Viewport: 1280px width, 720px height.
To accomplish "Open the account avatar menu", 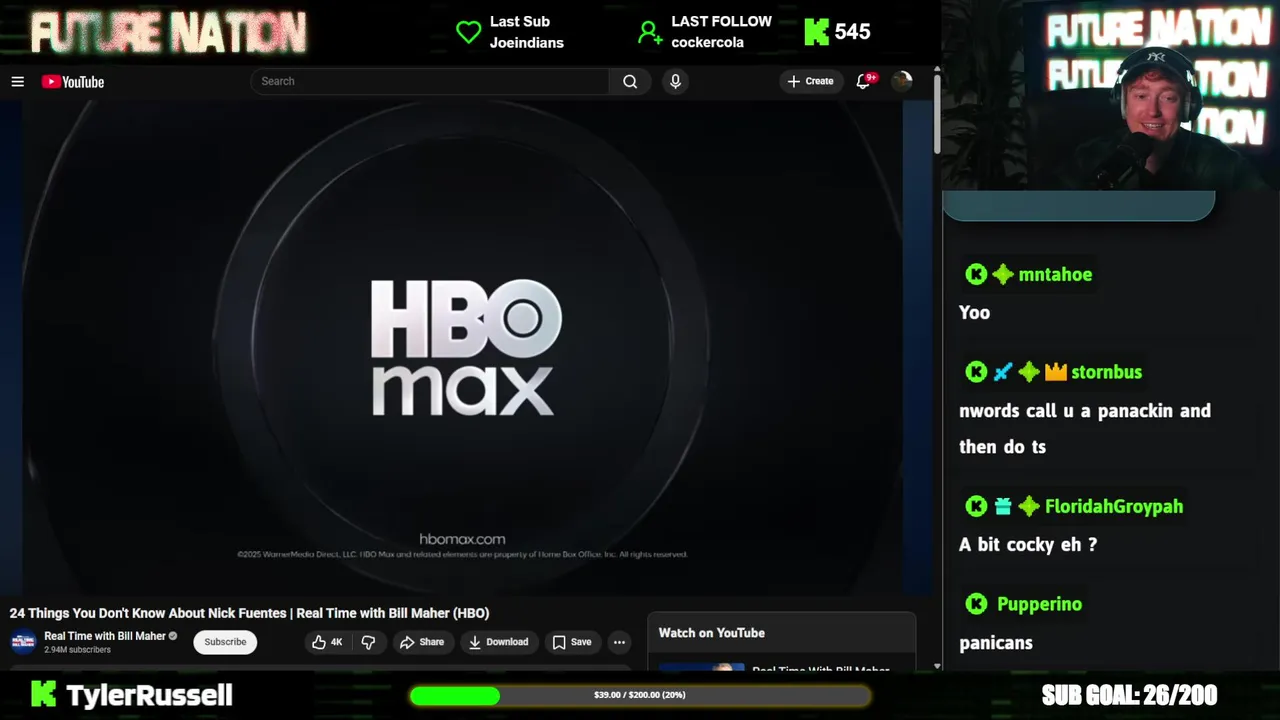I will tap(902, 82).
